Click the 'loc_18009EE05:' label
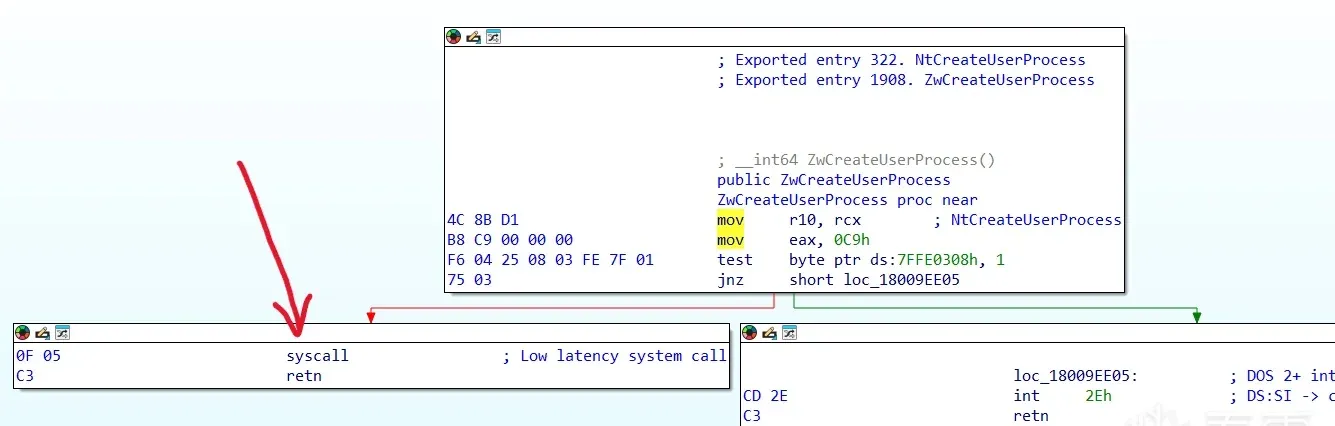This screenshot has width=1335, height=426. pyautogui.click(x=1076, y=376)
